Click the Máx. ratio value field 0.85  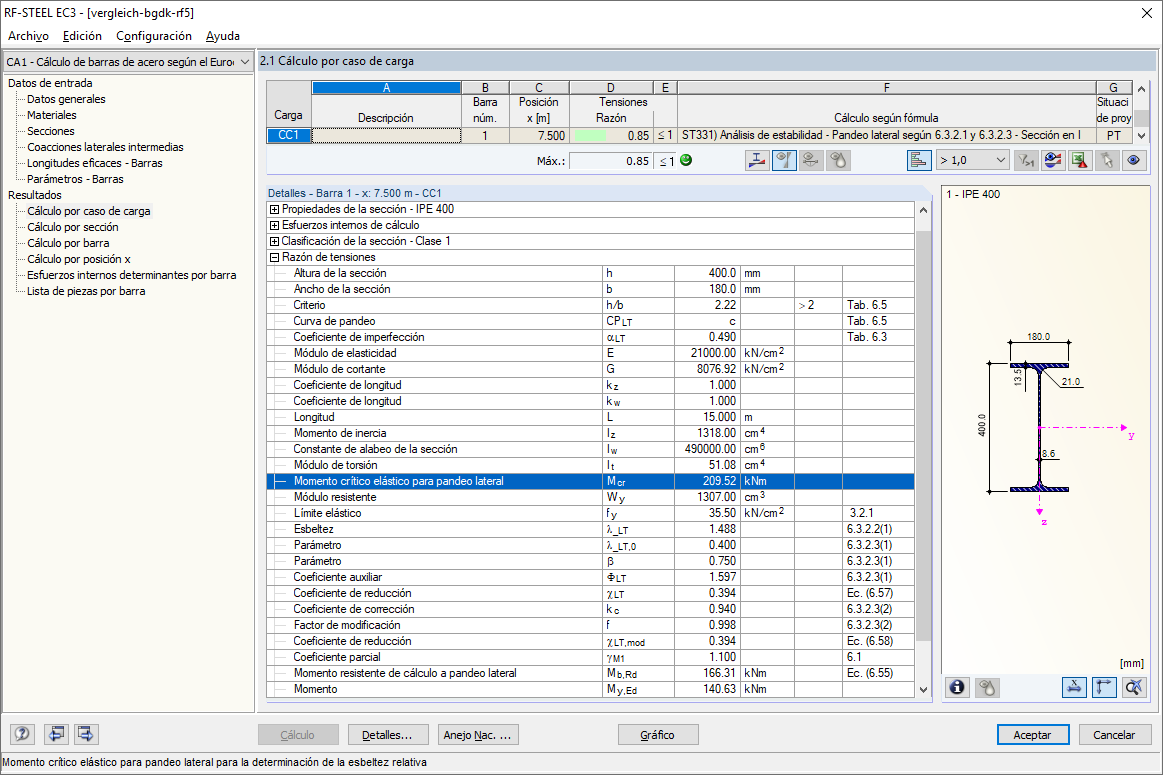pos(611,161)
